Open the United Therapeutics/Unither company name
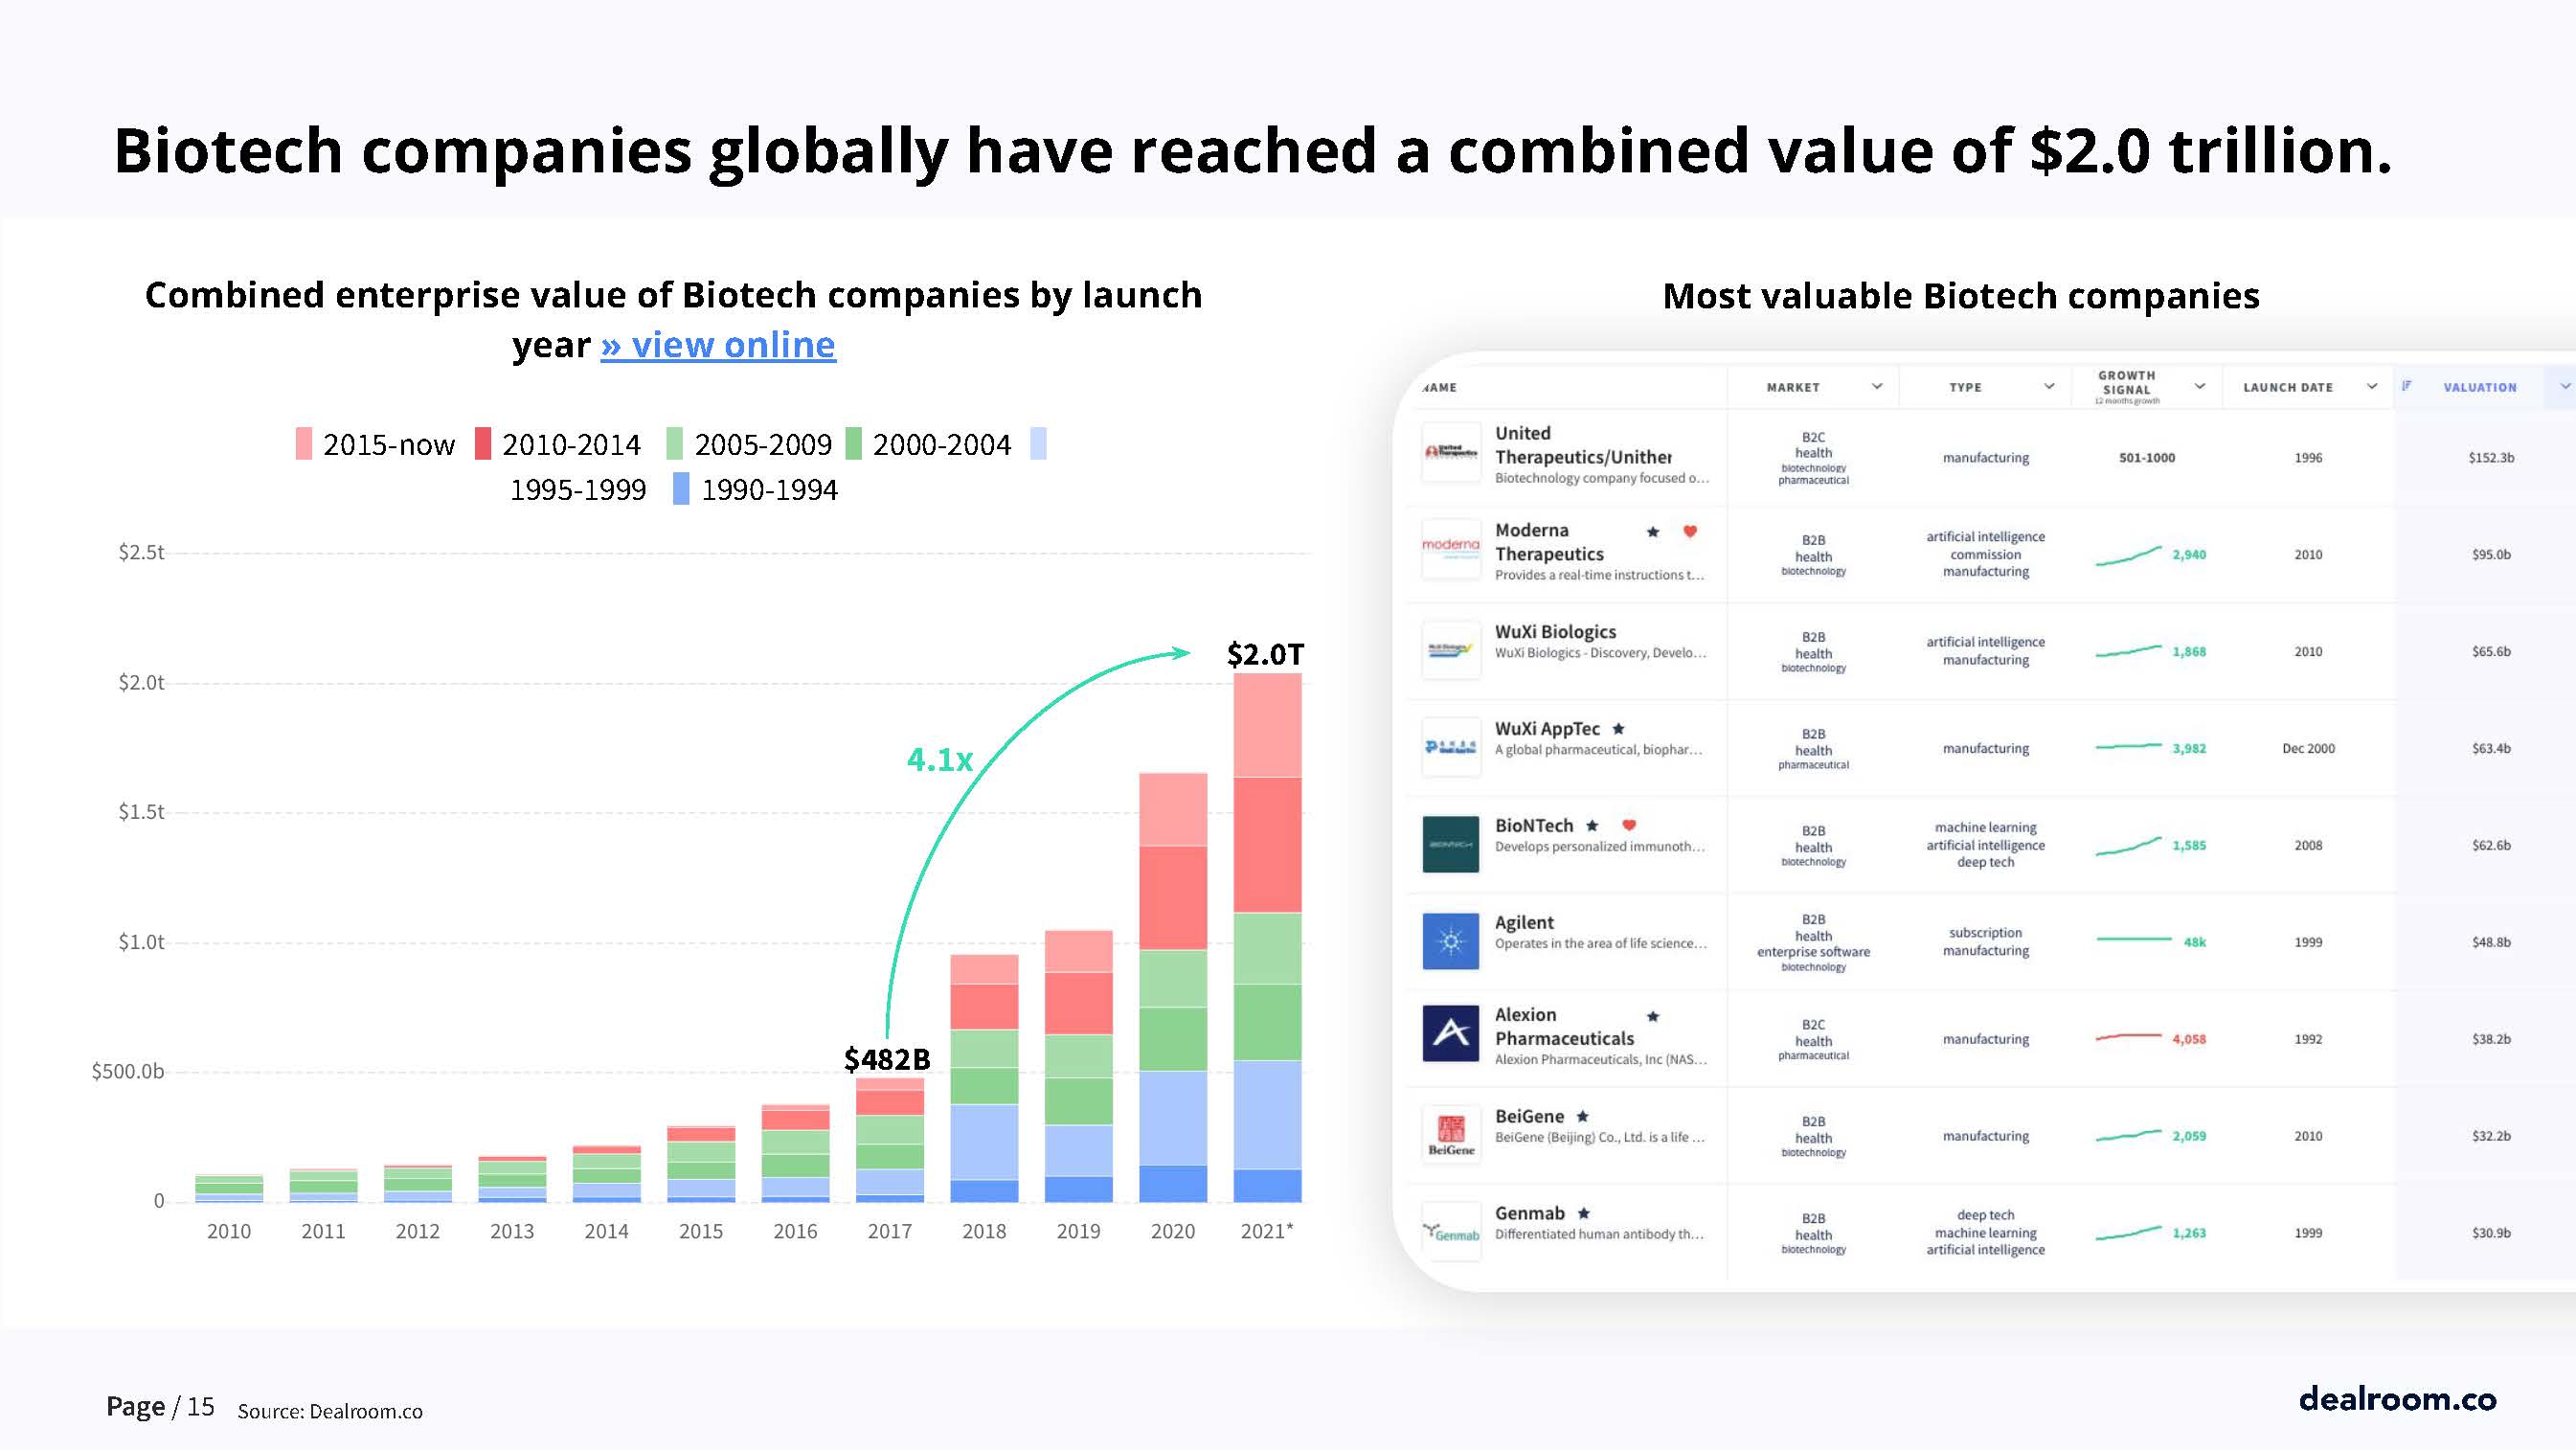The height and width of the screenshot is (1450, 2576). click(1583, 445)
